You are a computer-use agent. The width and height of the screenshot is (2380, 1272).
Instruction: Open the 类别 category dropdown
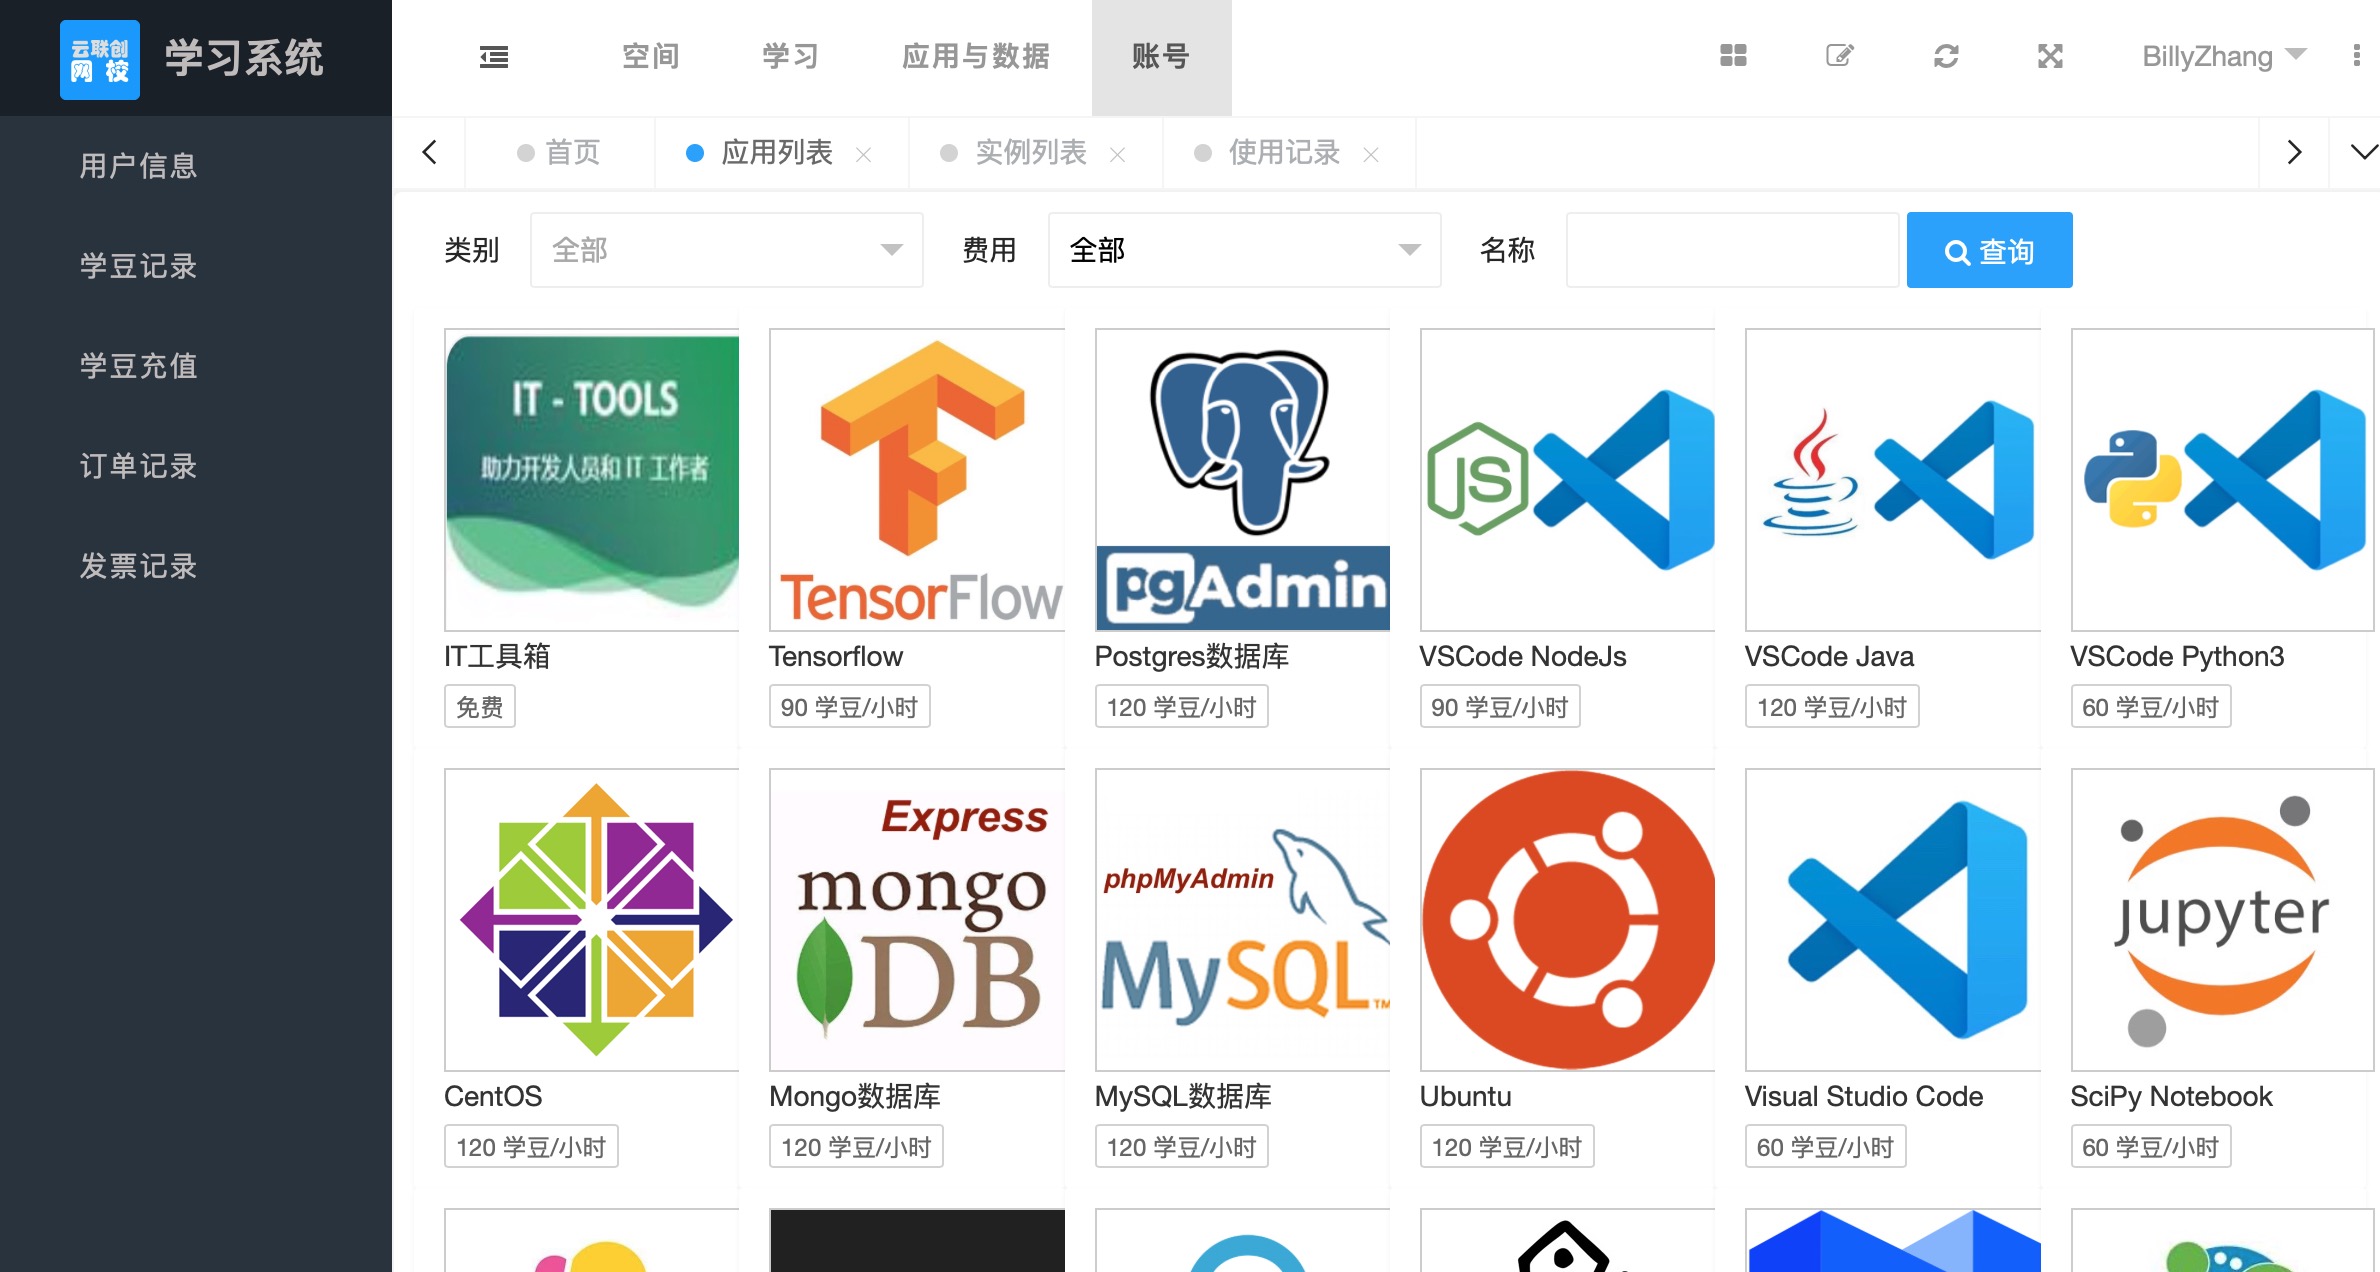pos(727,250)
